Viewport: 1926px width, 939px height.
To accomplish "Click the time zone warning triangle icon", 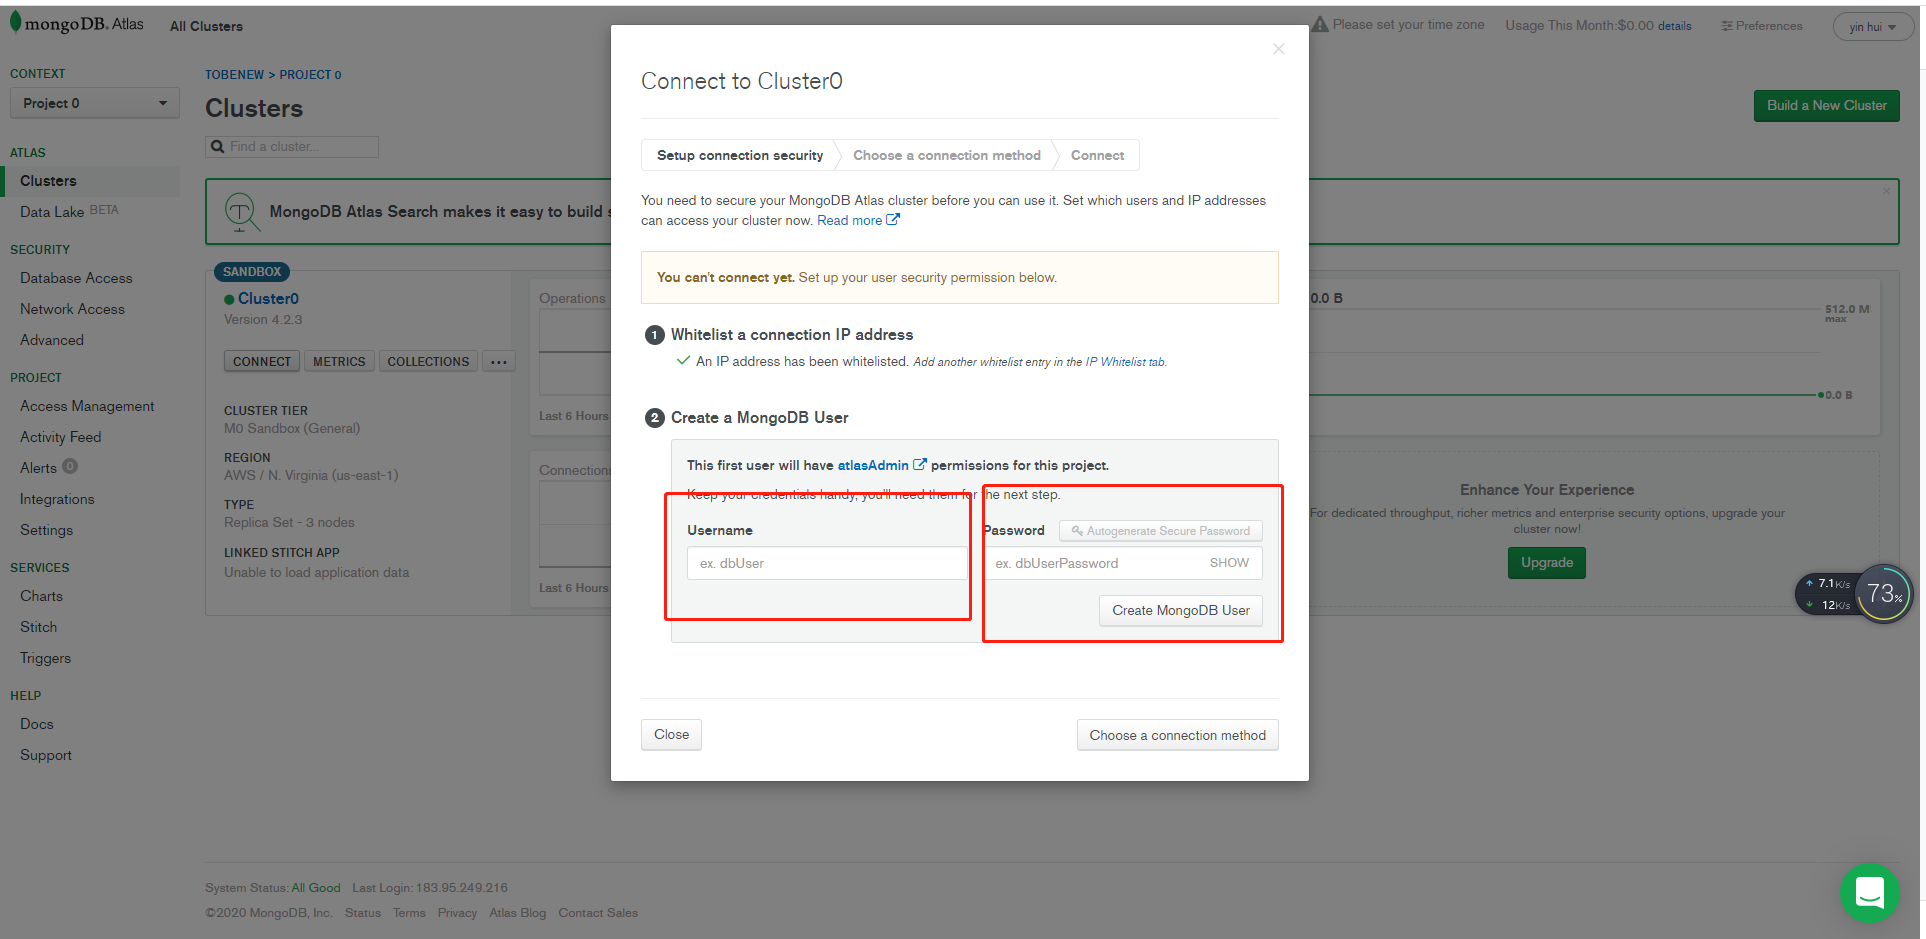I will pos(1320,24).
